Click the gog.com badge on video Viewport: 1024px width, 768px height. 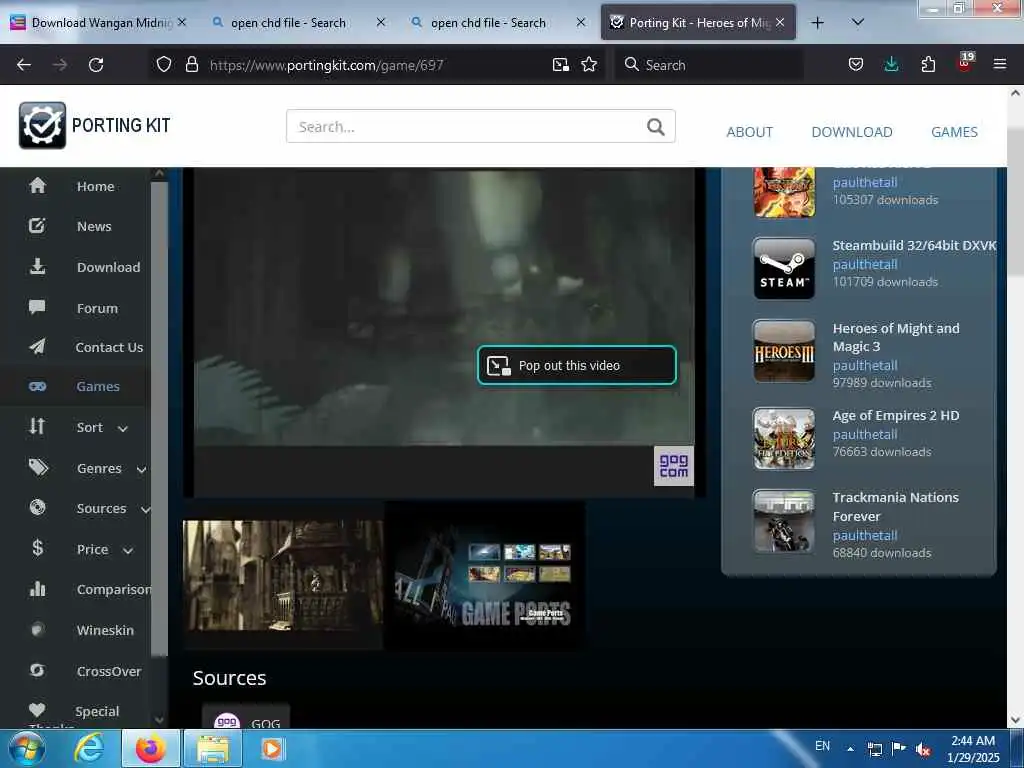[673, 466]
